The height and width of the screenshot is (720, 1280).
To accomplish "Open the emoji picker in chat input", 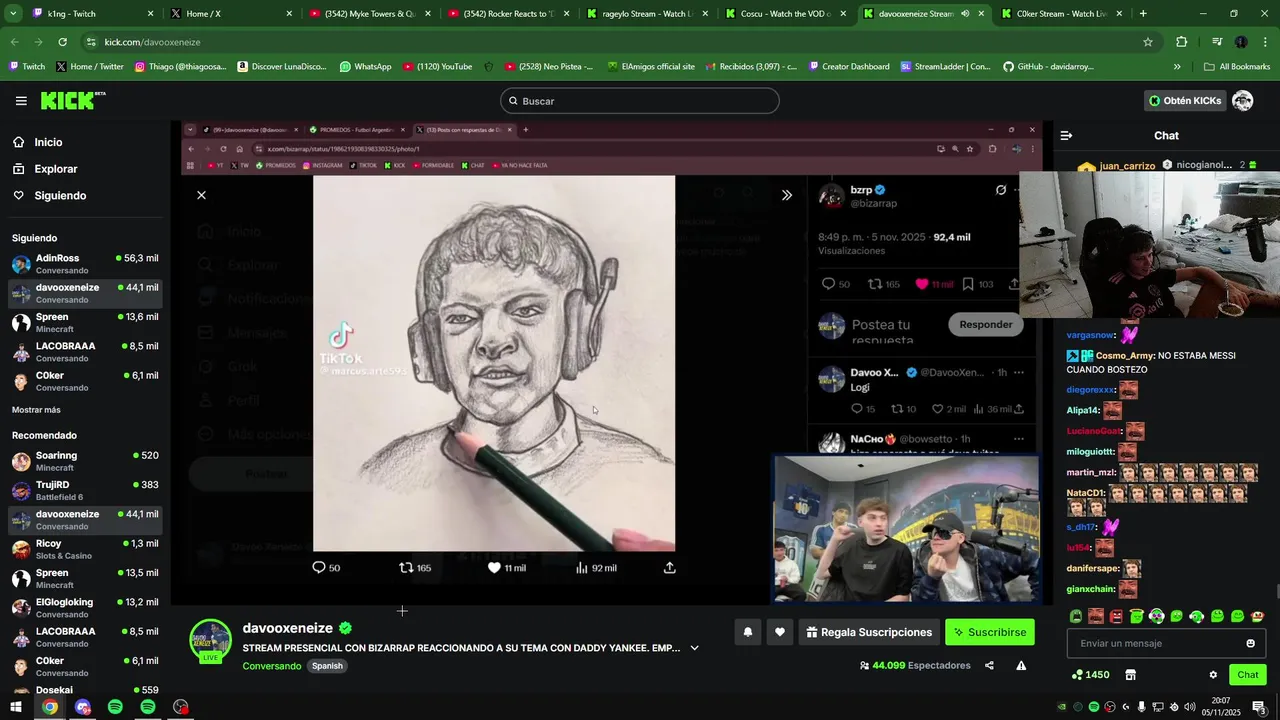I will pyautogui.click(x=1250, y=643).
